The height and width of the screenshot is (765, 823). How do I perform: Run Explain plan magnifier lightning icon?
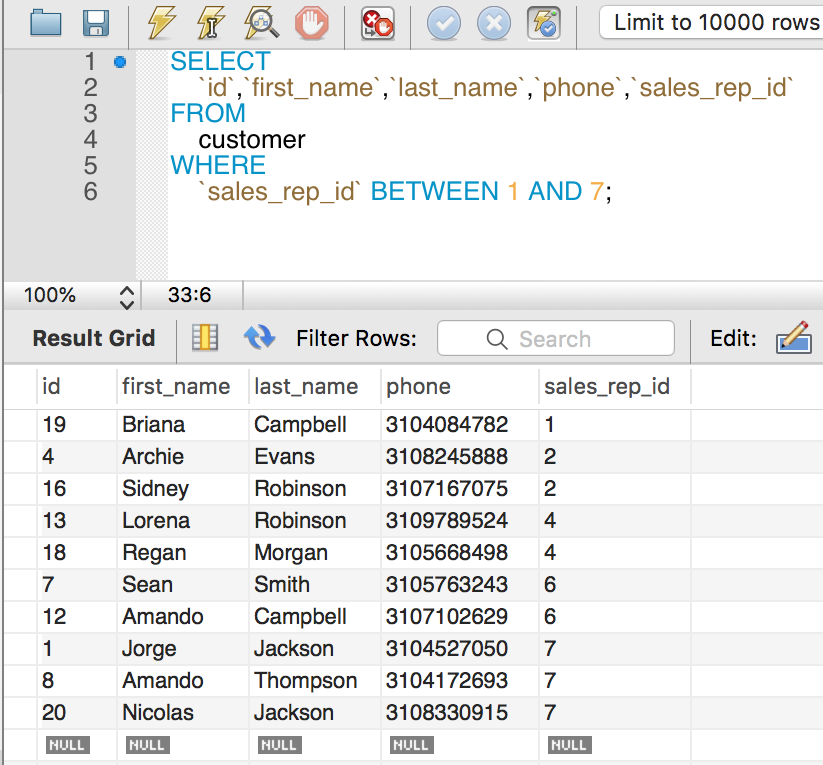tap(261, 23)
